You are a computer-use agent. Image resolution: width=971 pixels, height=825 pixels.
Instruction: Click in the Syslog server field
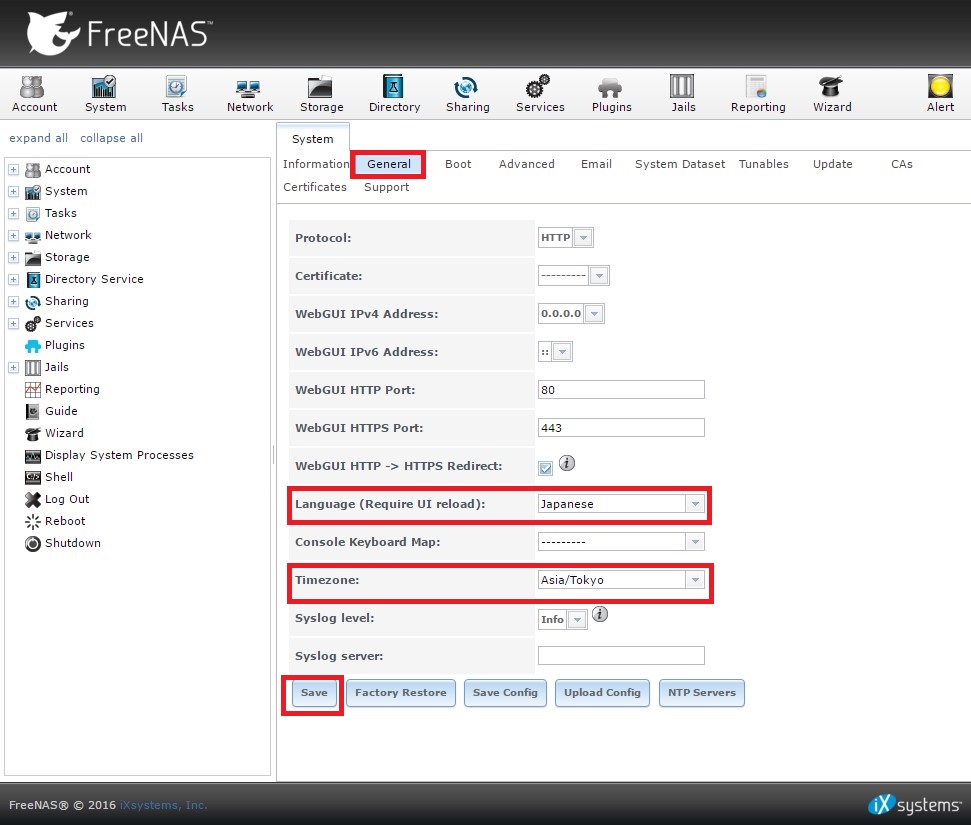pyautogui.click(x=621, y=655)
